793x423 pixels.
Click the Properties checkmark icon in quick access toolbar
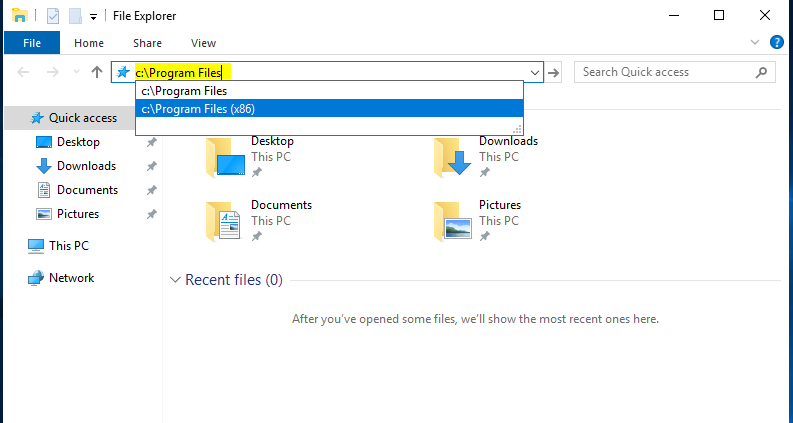pos(53,16)
